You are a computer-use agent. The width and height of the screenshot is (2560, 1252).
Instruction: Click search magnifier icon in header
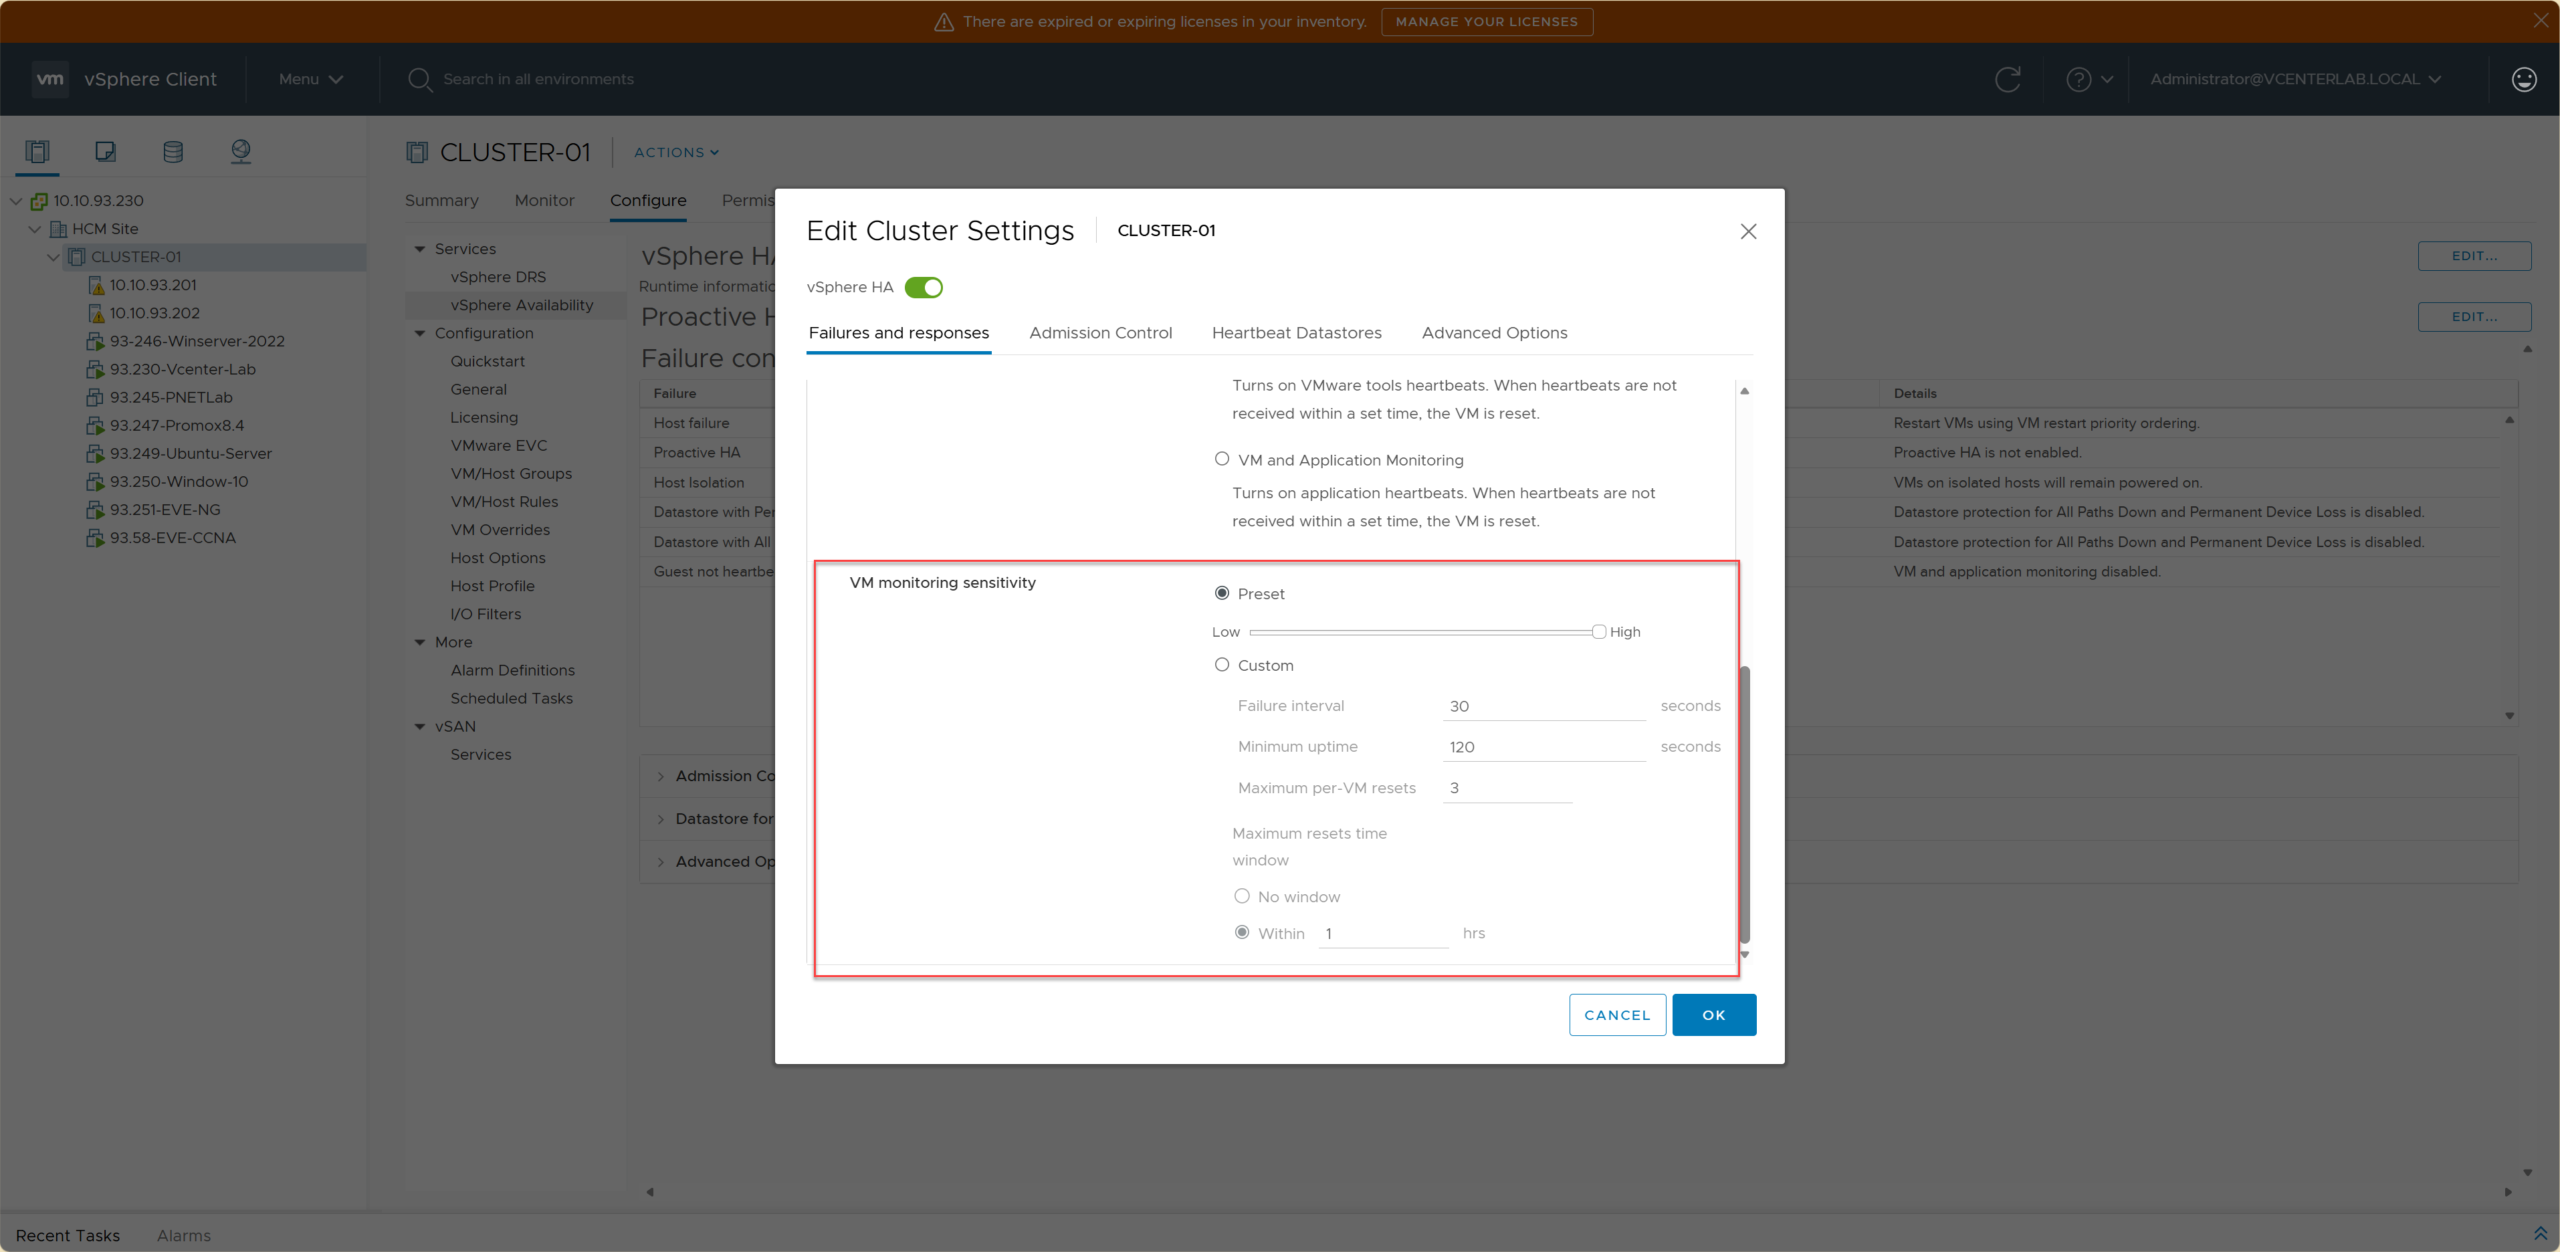tap(419, 79)
